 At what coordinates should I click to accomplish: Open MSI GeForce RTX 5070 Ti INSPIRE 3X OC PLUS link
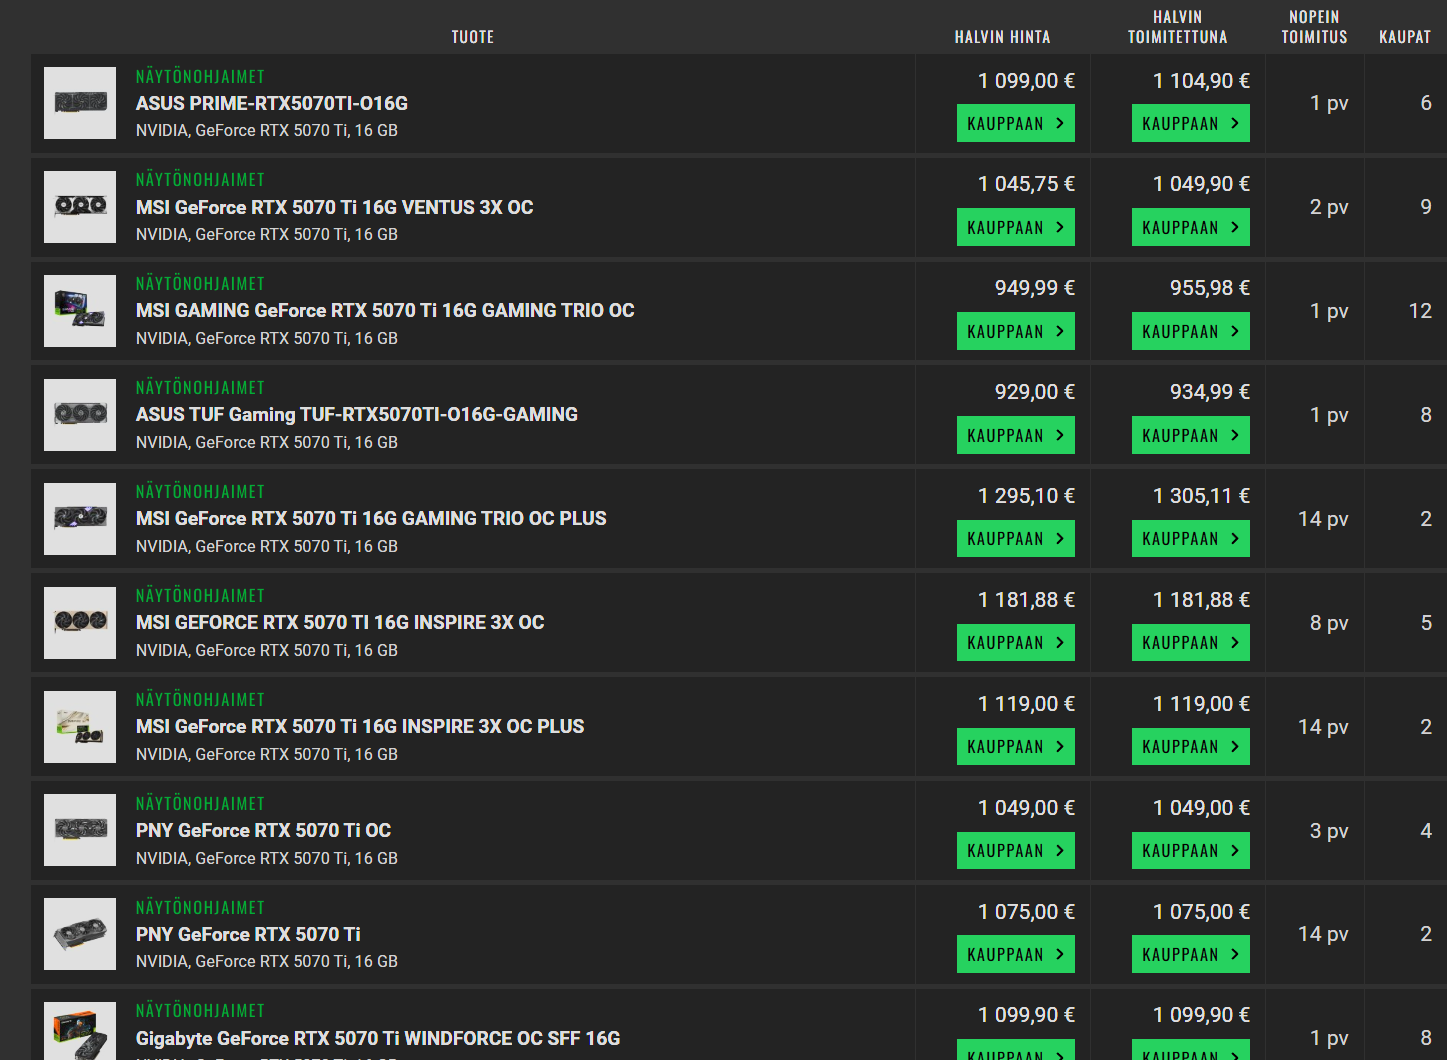coord(360,727)
